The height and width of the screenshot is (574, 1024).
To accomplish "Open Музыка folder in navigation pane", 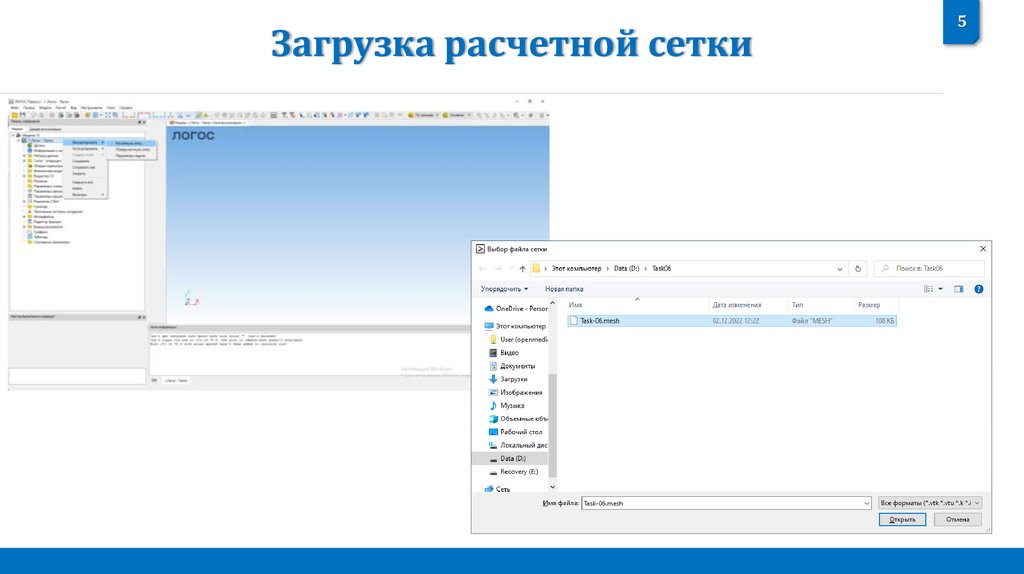I will pyautogui.click(x=506, y=406).
